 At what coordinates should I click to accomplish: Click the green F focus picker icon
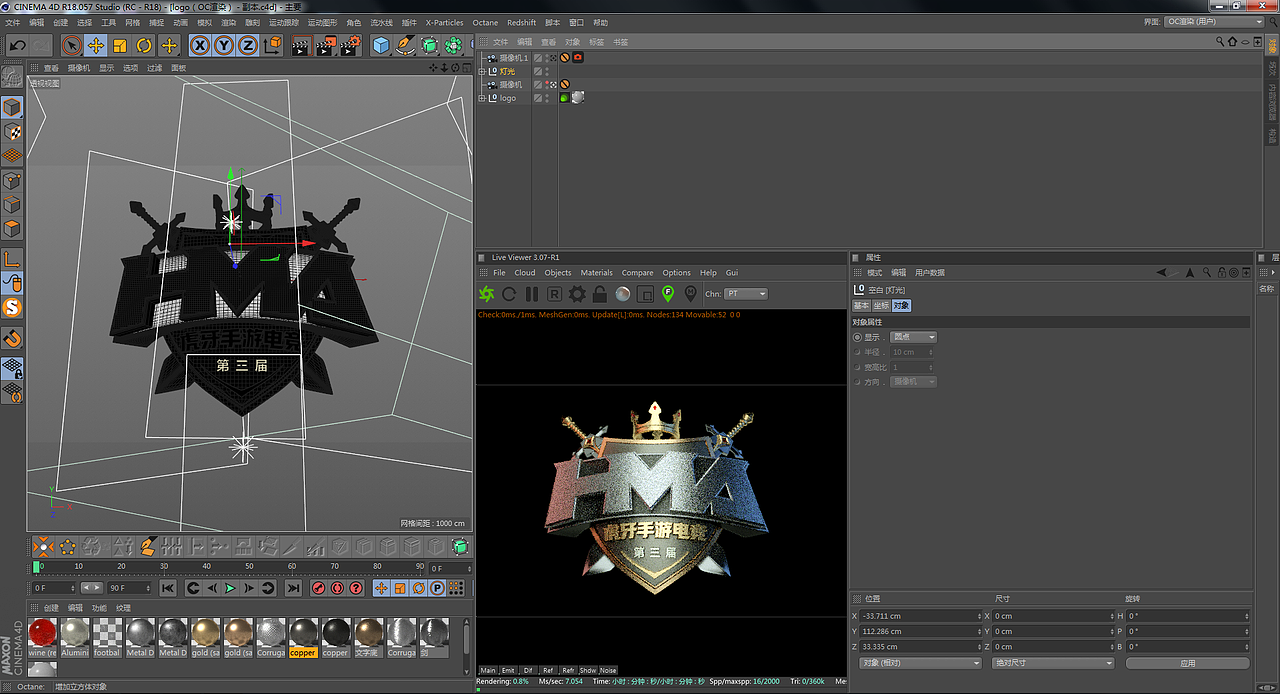click(x=668, y=293)
